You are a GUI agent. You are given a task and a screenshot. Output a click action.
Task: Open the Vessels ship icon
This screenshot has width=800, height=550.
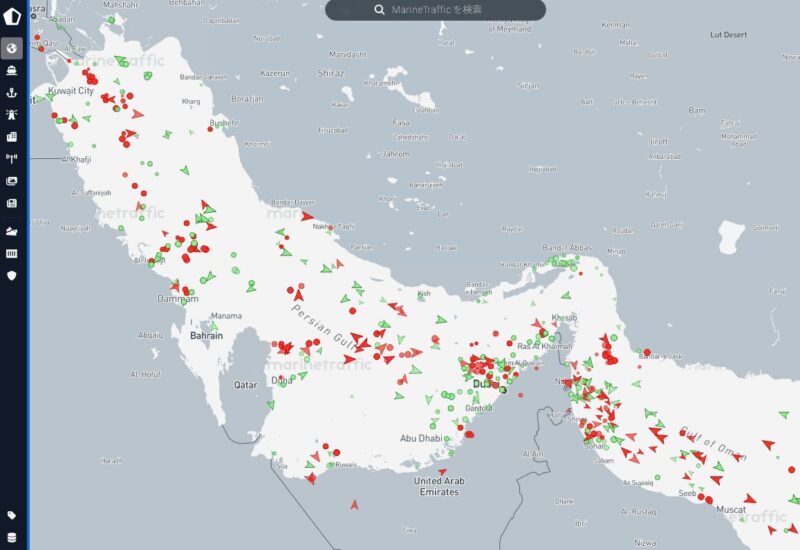pyautogui.click(x=13, y=71)
